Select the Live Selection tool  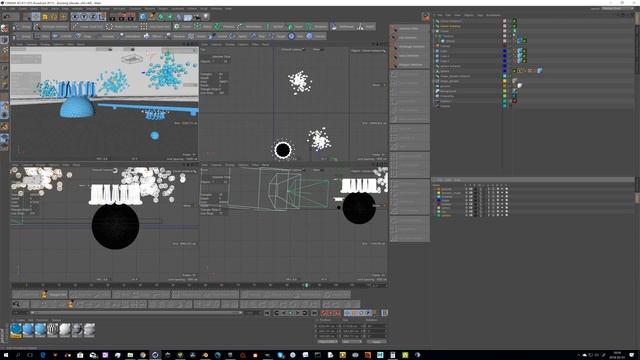pyautogui.click(x=27, y=17)
